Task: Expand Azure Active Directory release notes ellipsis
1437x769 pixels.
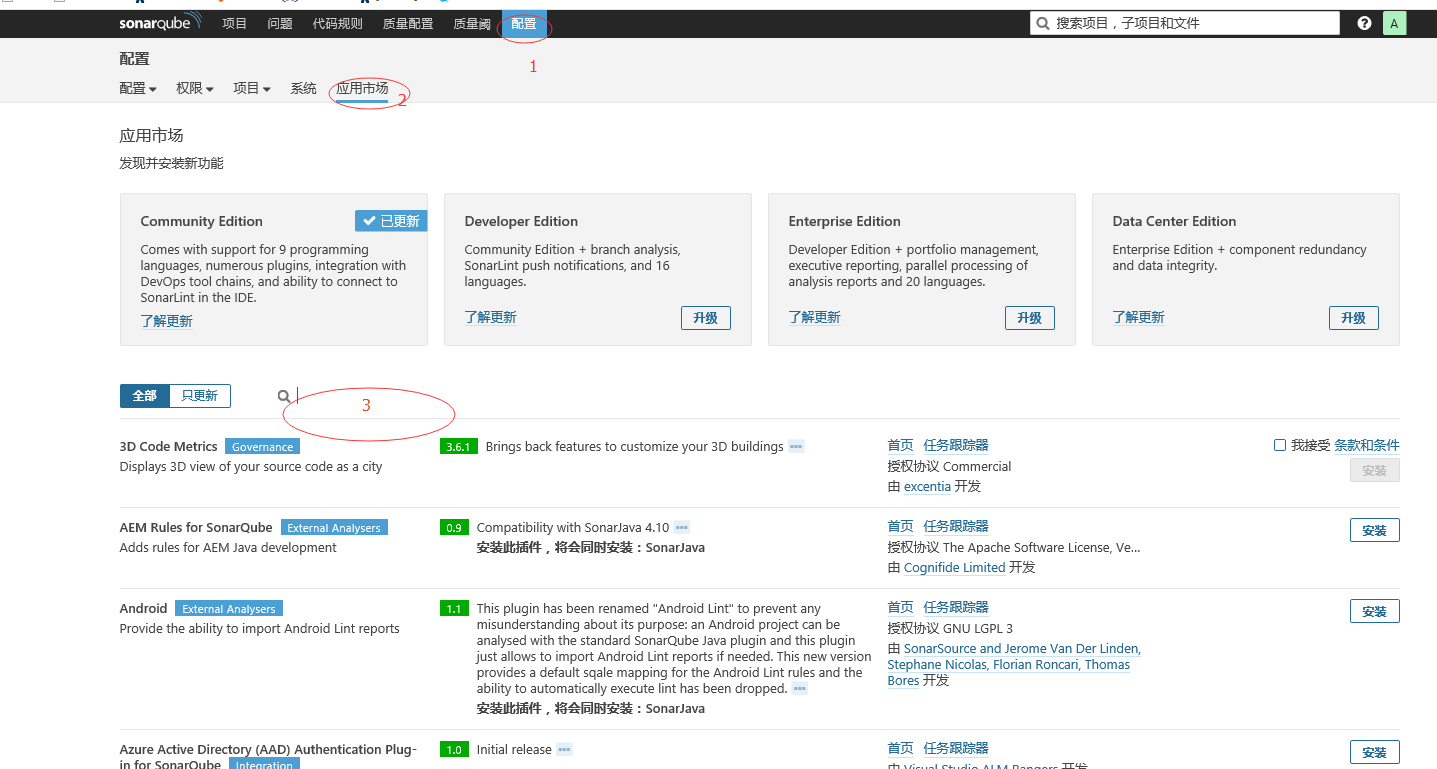Action: click(x=564, y=749)
